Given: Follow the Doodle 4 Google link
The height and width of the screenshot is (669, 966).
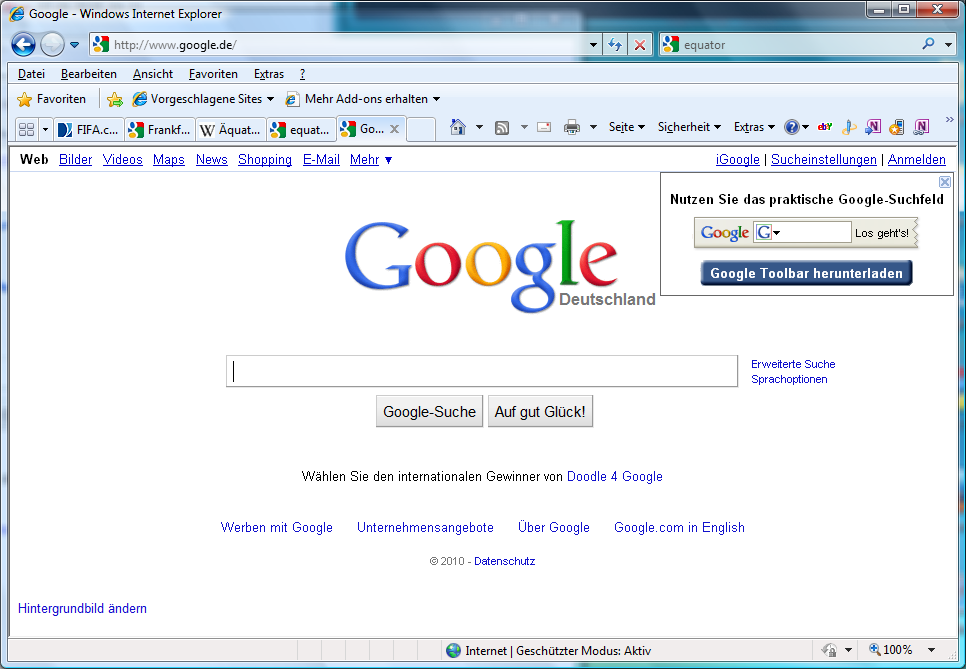Looking at the screenshot, I should (614, 477).
